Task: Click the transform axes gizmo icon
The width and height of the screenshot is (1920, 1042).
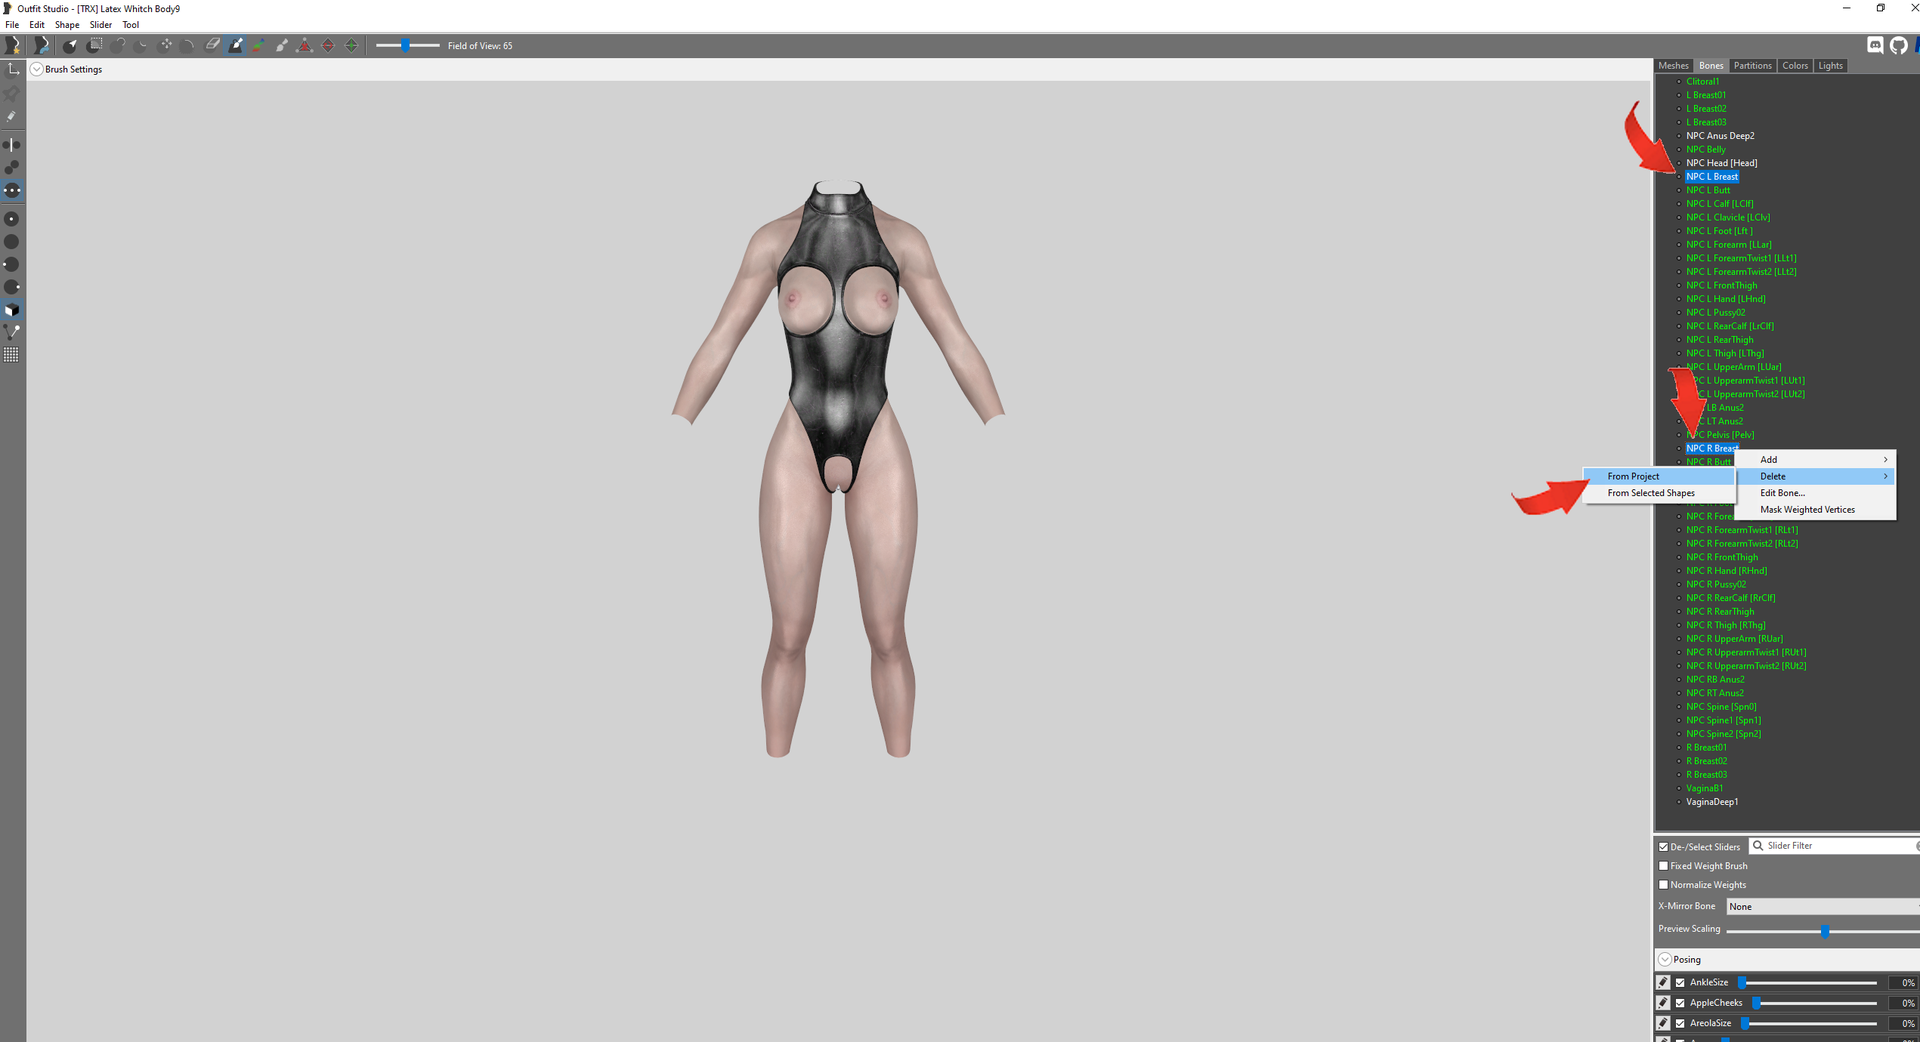Action: point(13,69)
